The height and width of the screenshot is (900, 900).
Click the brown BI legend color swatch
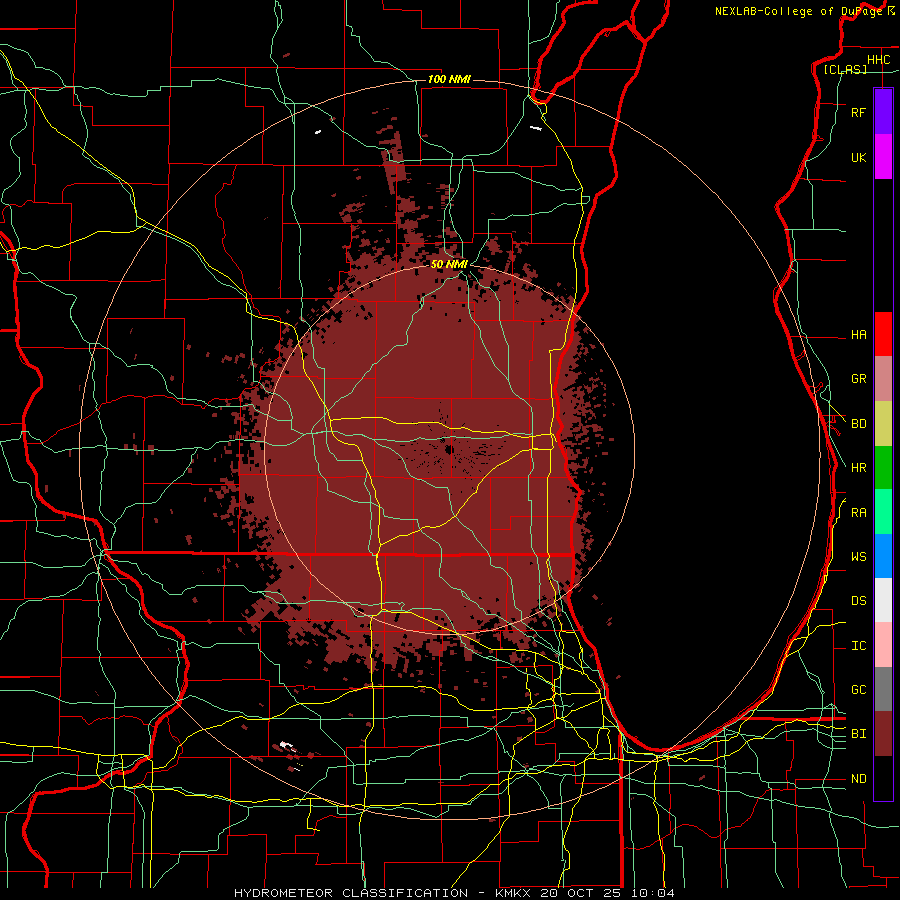coord(883,734)
